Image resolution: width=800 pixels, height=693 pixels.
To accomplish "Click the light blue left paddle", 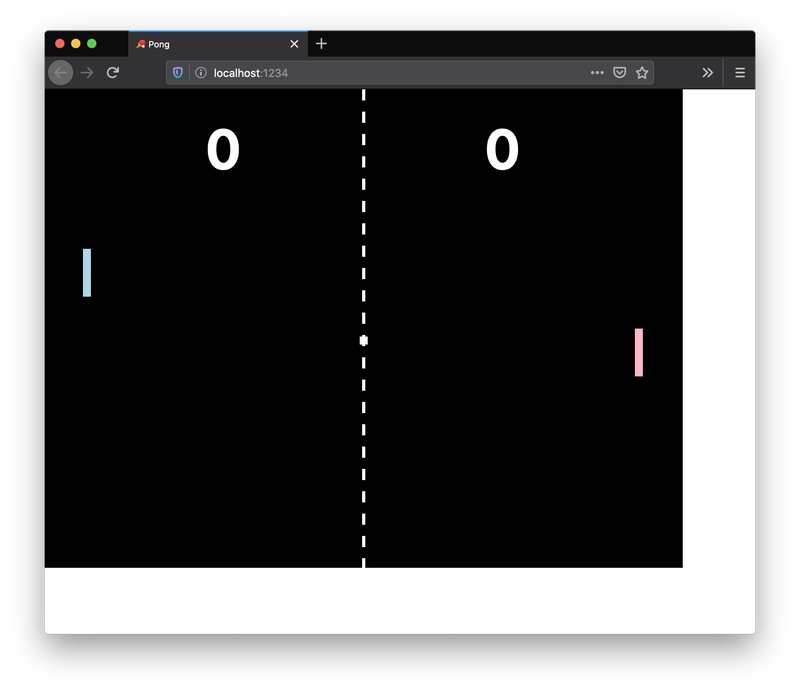I will (87, 272).
